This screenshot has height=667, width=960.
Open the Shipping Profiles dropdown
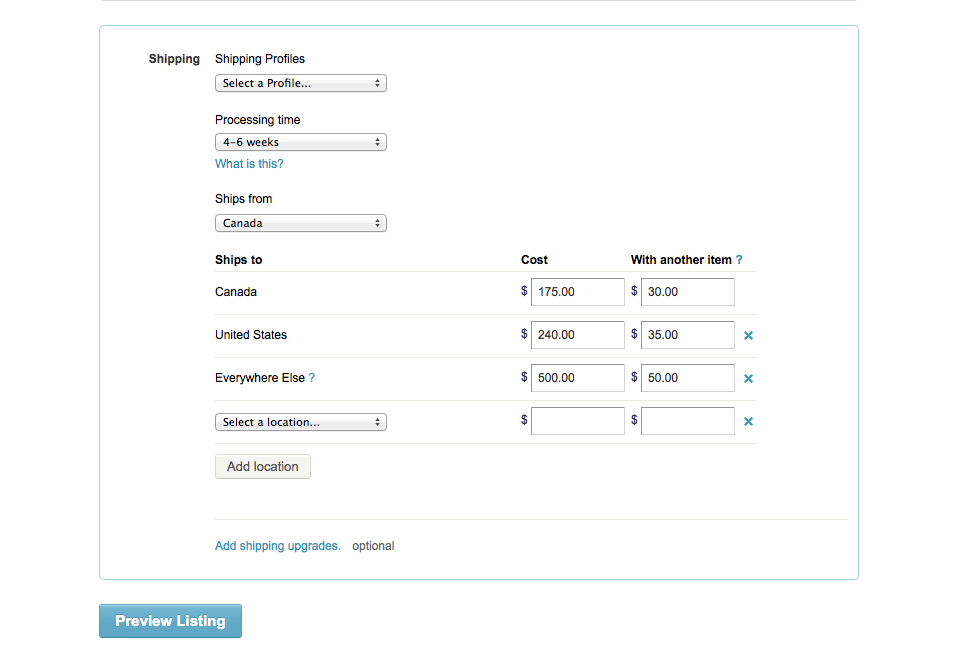[x=301, y=83]
